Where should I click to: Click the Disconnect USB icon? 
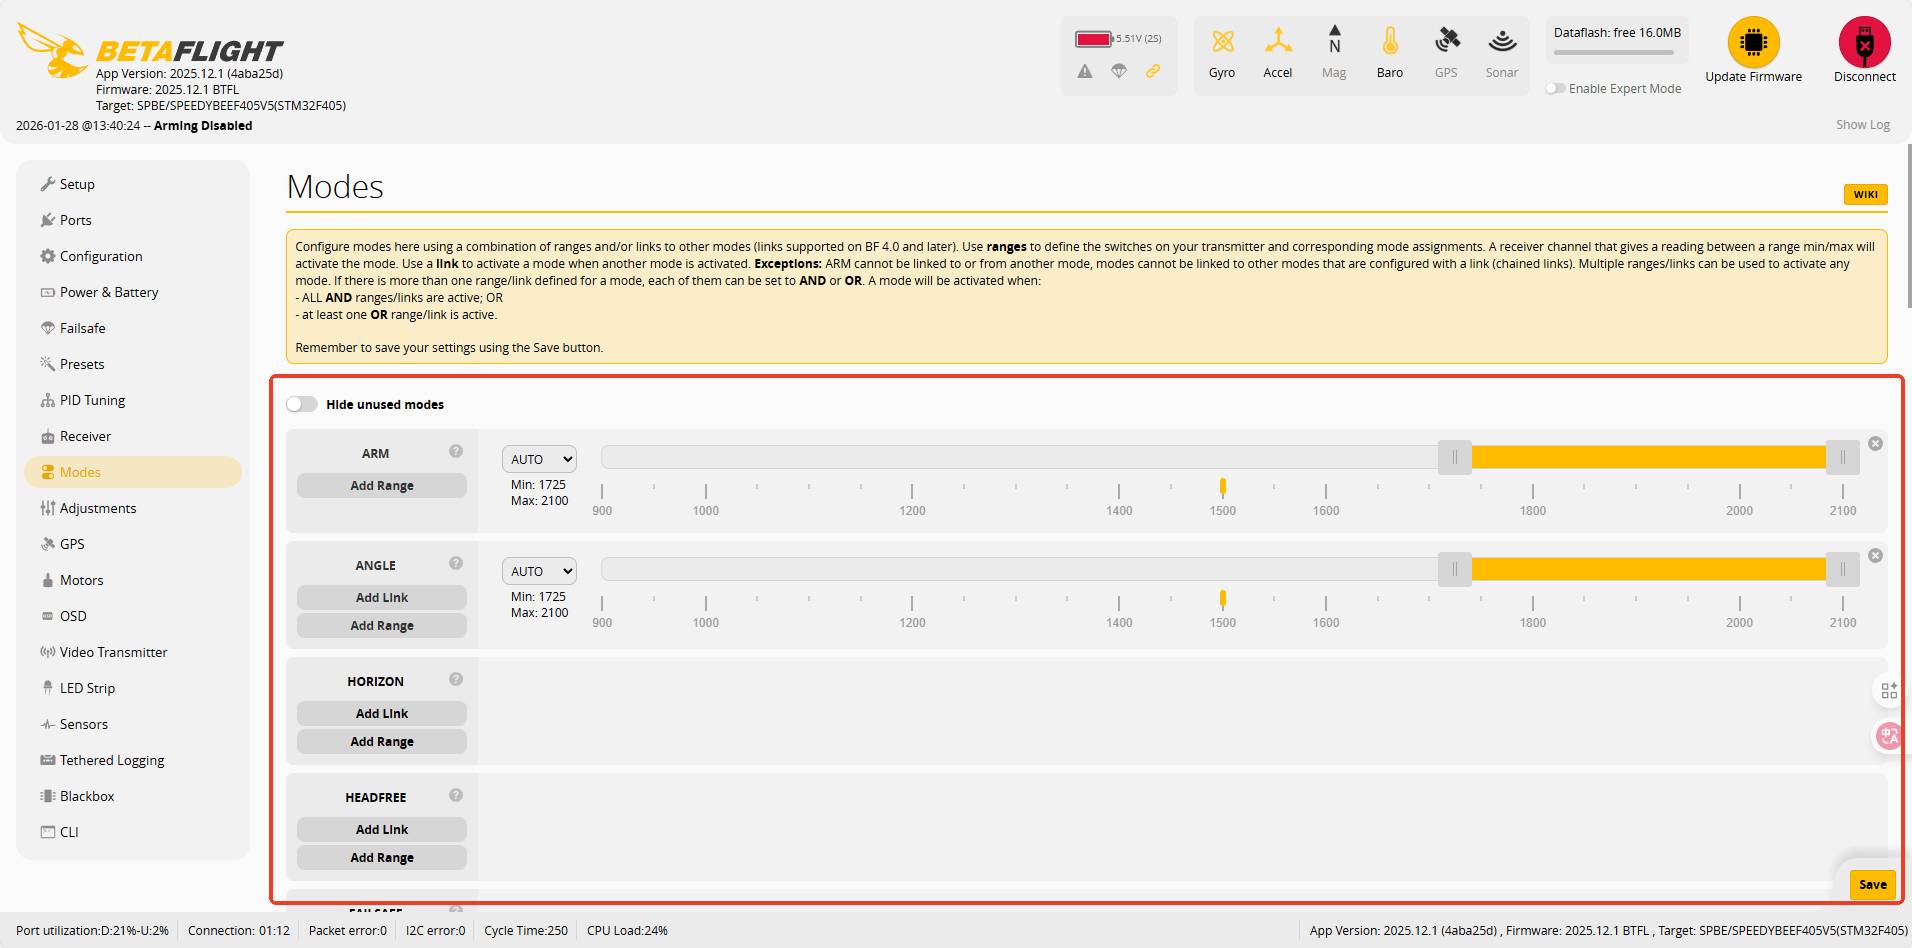coord(1864,42)
